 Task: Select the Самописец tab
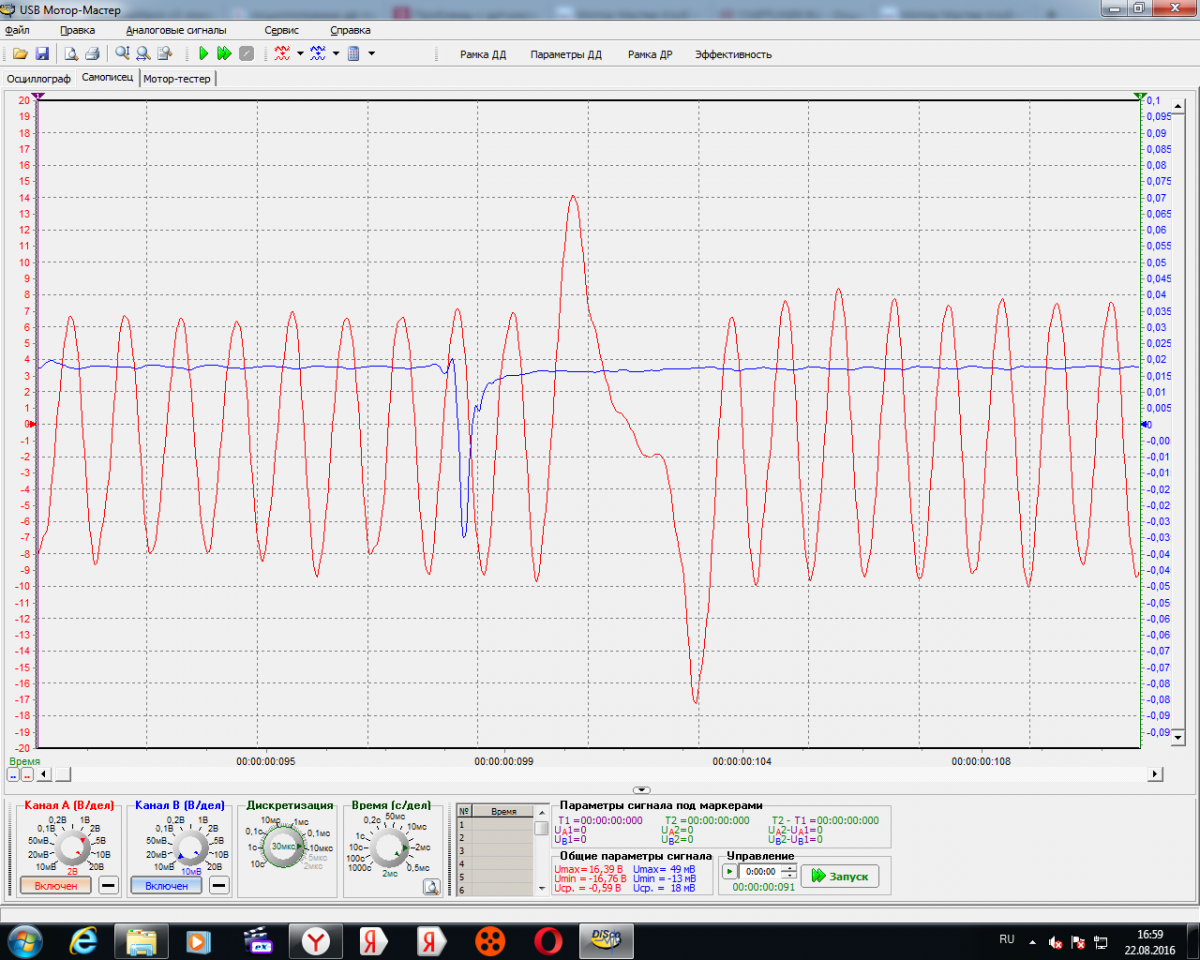(x=107, y=77)
